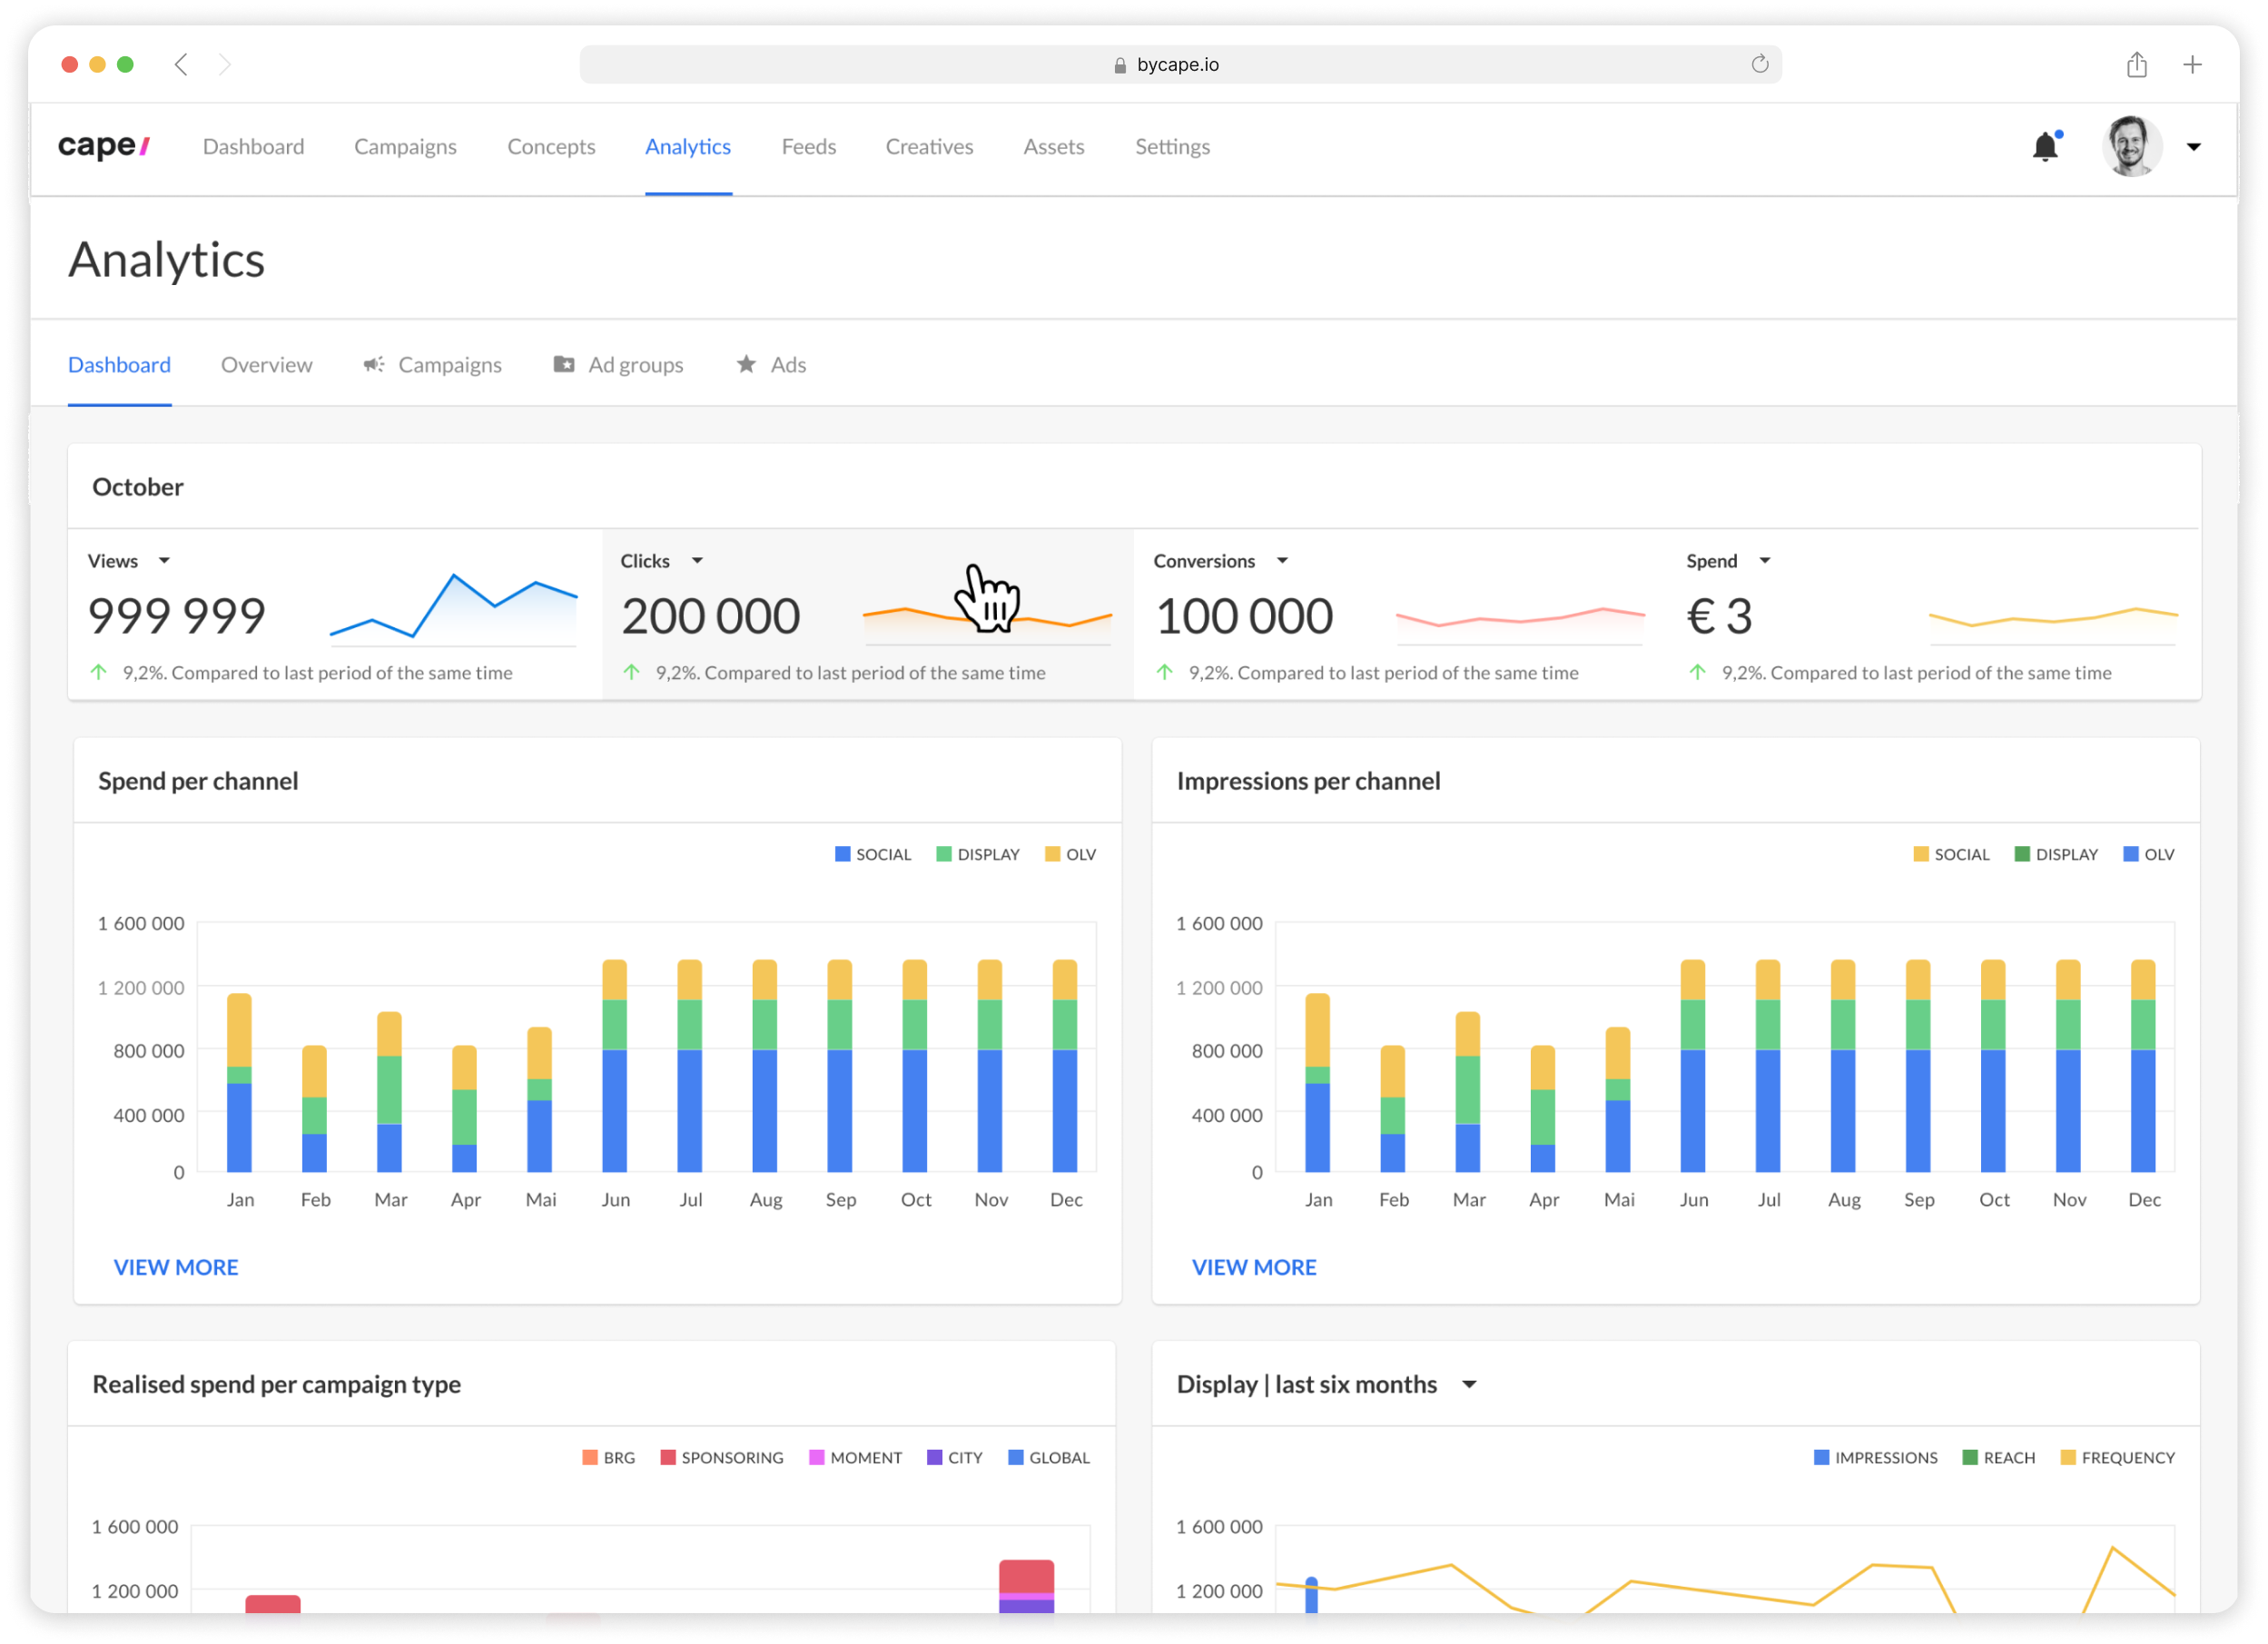Click the Campaigns megaphone icon
Image resolution: width=2268 pixels, height=1644 pixels.
click(374, 365)
